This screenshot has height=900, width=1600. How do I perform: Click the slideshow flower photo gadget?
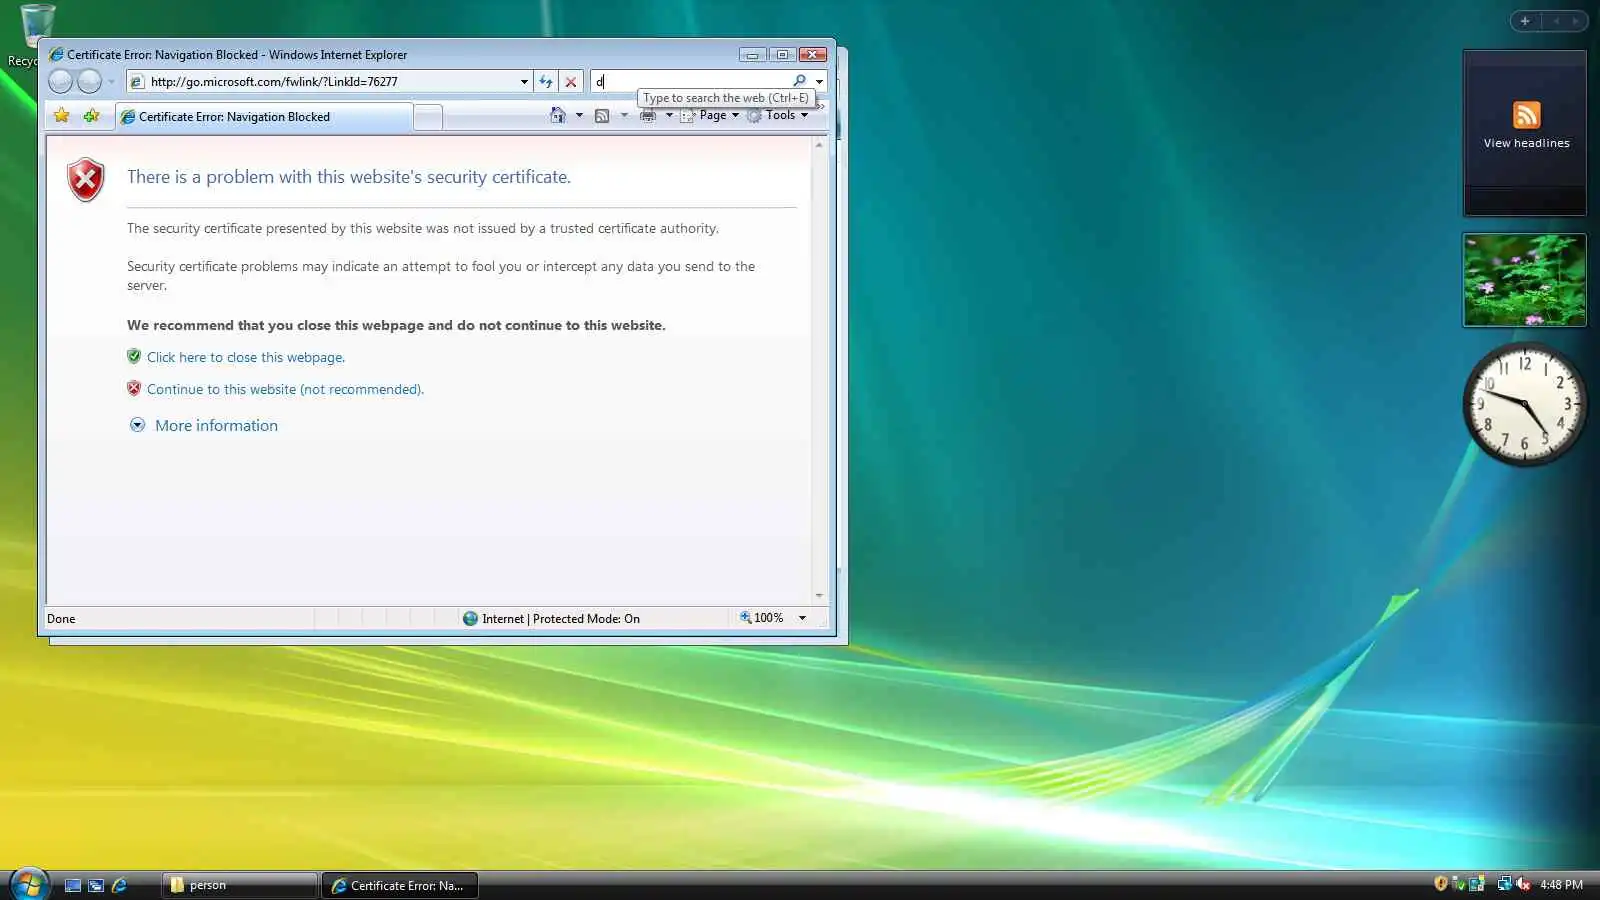click(1525, 280)
